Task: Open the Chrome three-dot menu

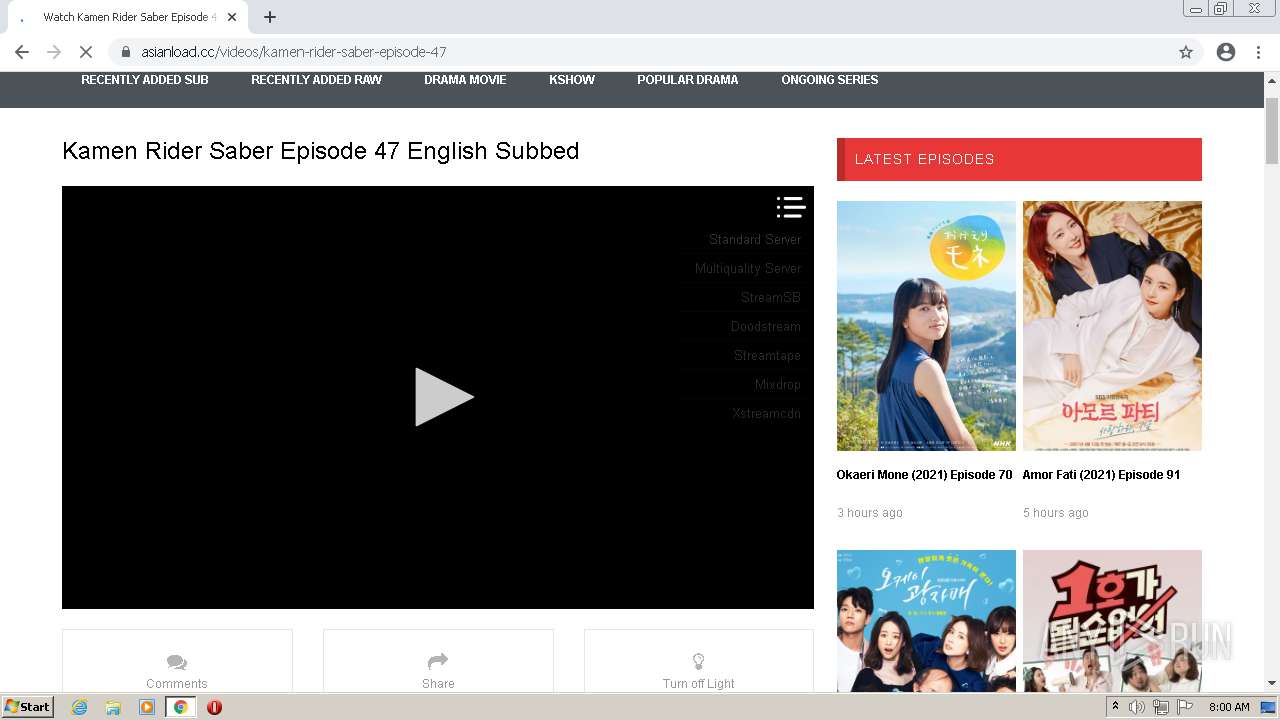Action: pos(1258,52)
